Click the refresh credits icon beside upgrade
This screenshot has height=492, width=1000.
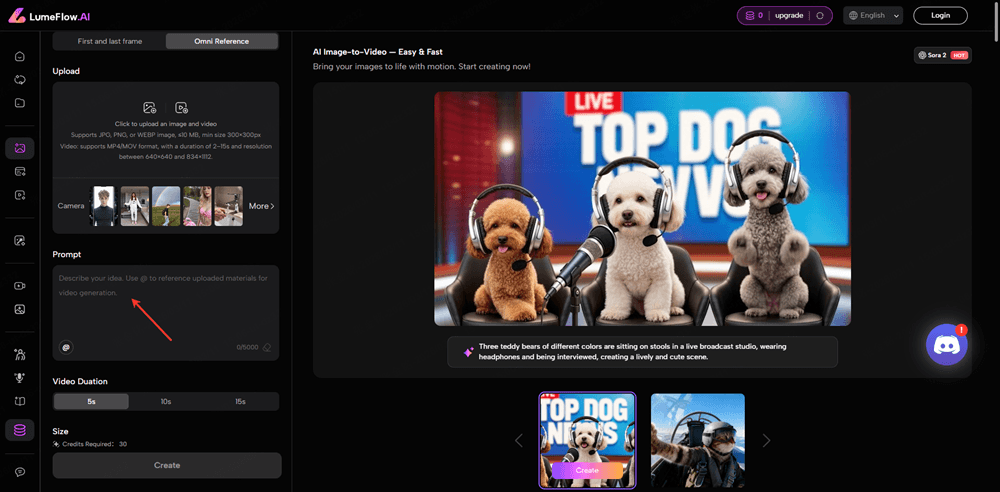820,16
